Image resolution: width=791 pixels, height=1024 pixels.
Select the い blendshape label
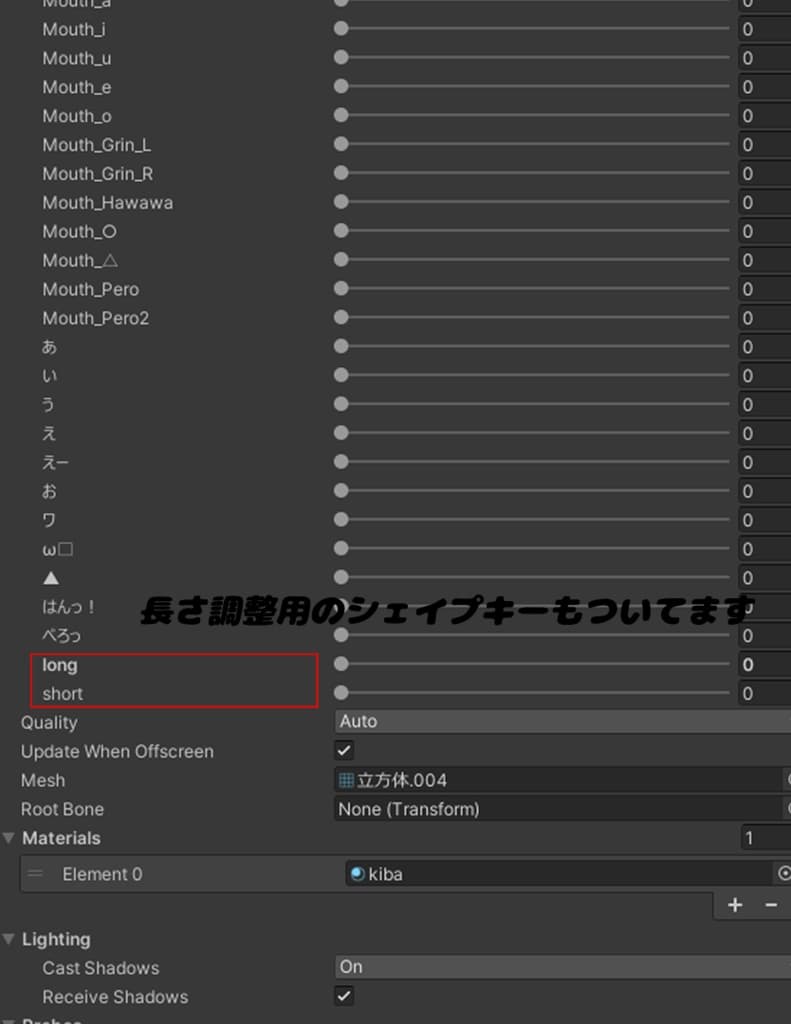click(x=50, y=376)
